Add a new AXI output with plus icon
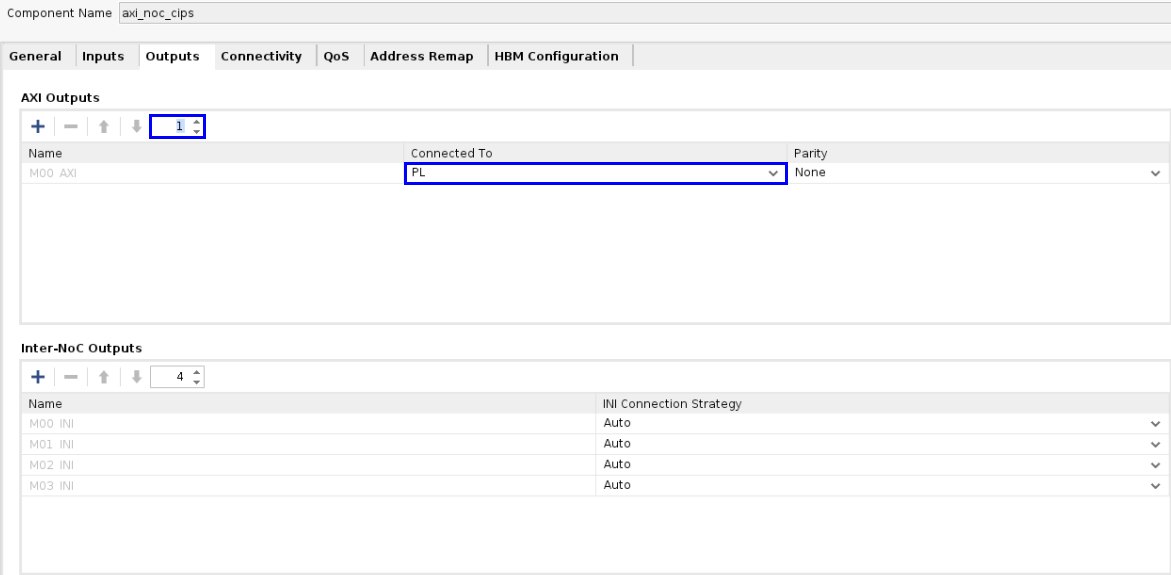Image resolution: width=1171 pixels, height=575 pixels. [x=38, y=127]
